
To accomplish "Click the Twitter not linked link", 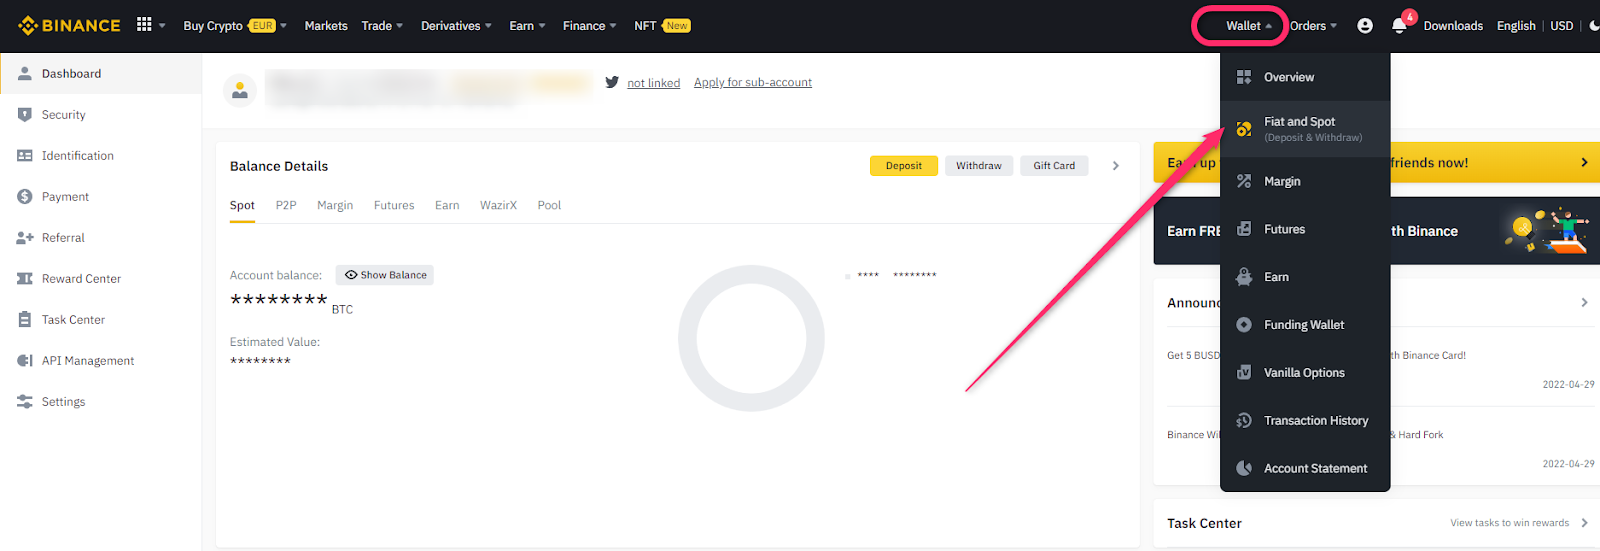I will coord(654,83).
